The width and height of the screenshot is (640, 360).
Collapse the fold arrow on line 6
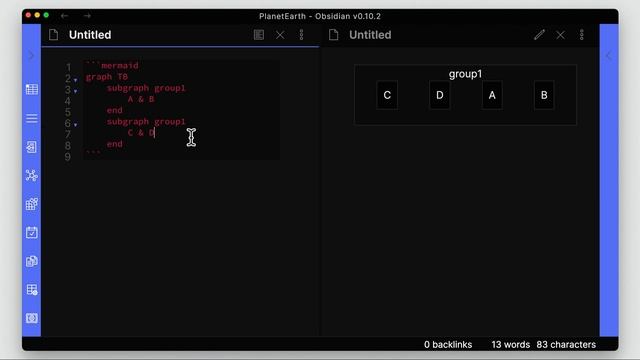(x=76, y=125)
